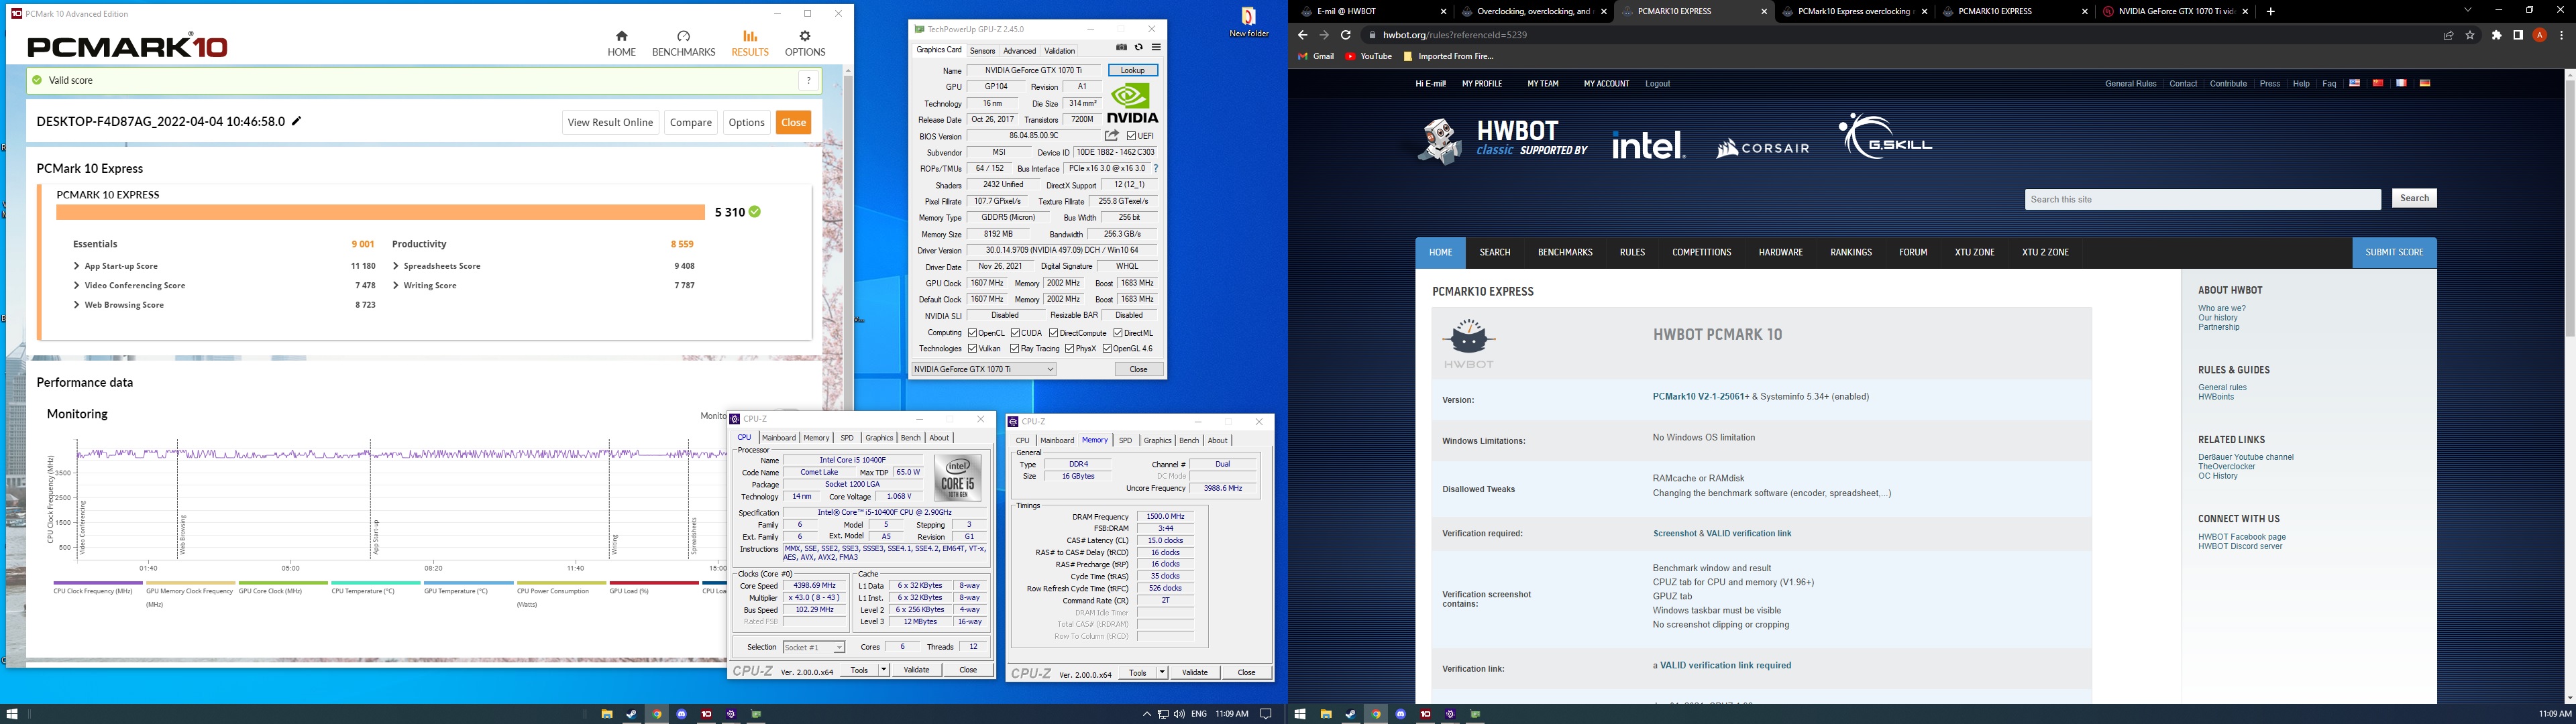Toggle Vulkan checkbox

(972, 349)
